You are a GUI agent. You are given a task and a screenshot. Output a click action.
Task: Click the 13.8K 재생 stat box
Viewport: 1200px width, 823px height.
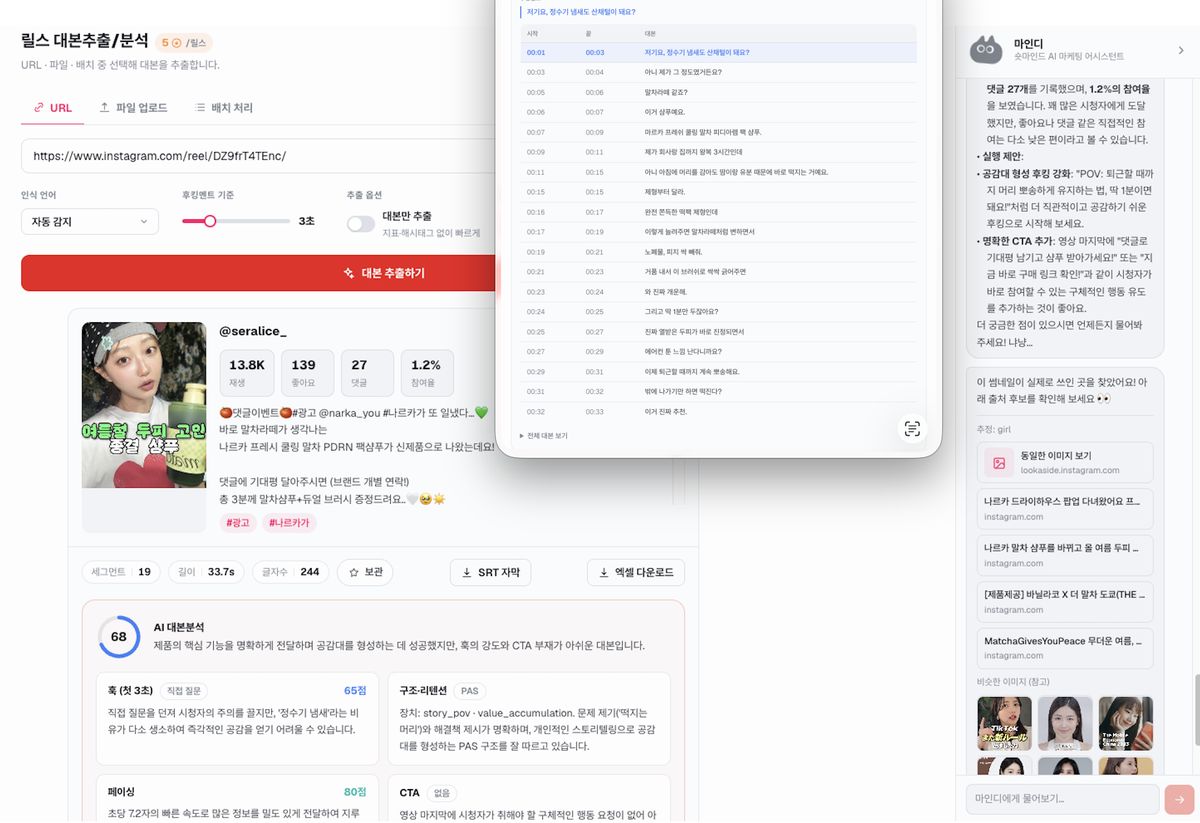tap(247, 373)
